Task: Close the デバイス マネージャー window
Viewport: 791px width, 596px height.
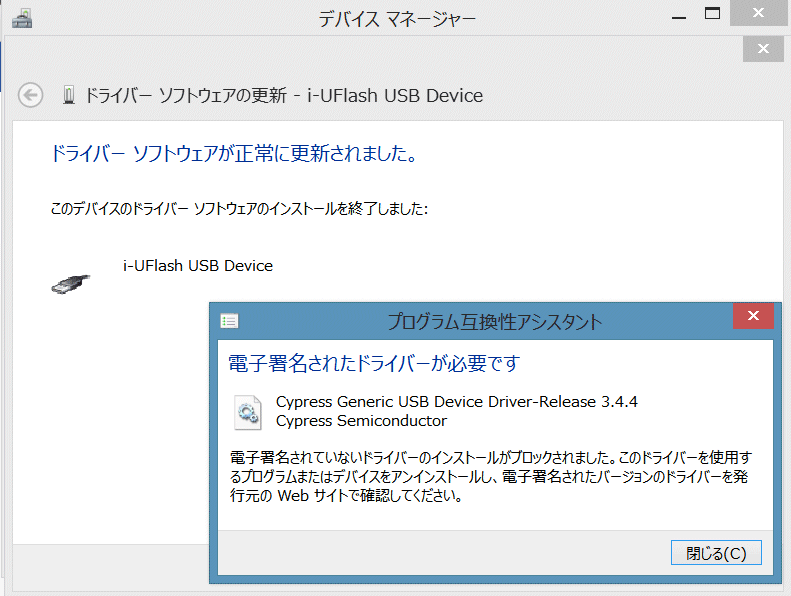Action: tap(764, 14)
